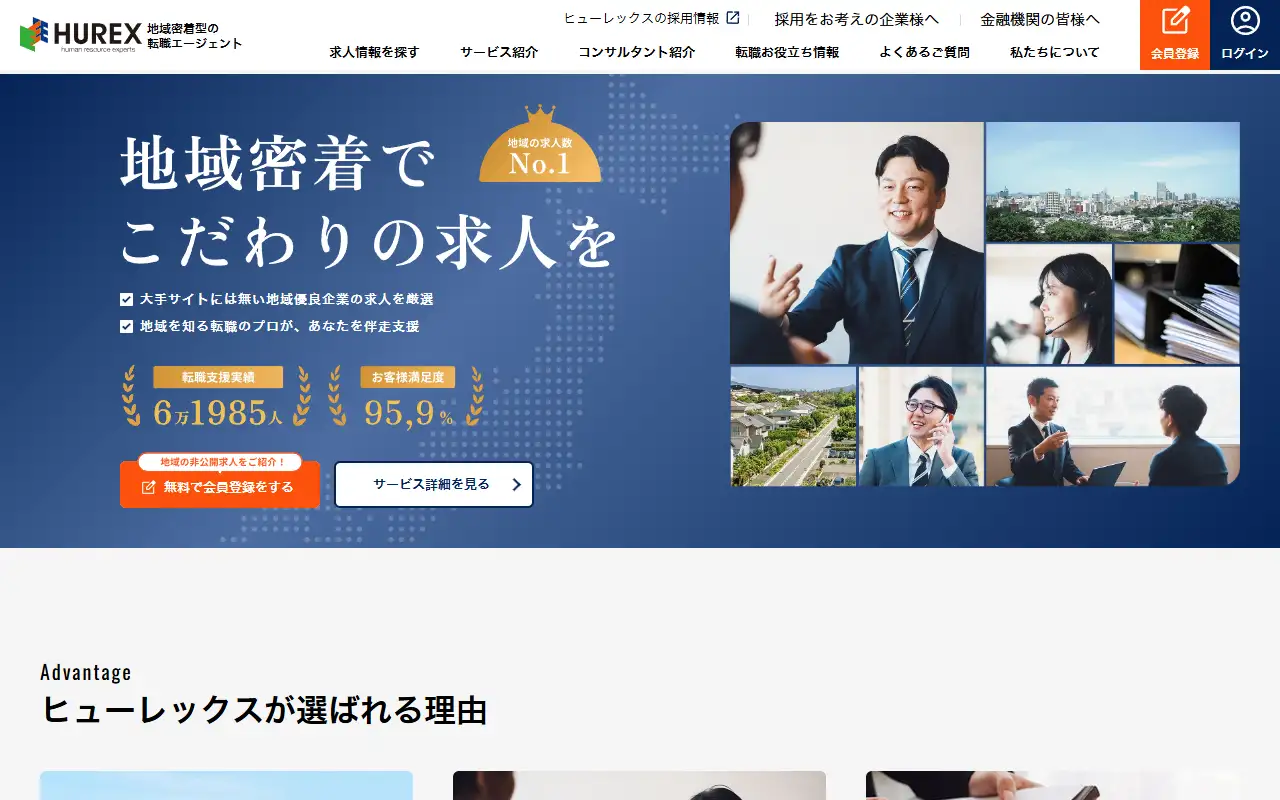
Task: Open the コンサルタント紹介 menu
Action: 636,52
